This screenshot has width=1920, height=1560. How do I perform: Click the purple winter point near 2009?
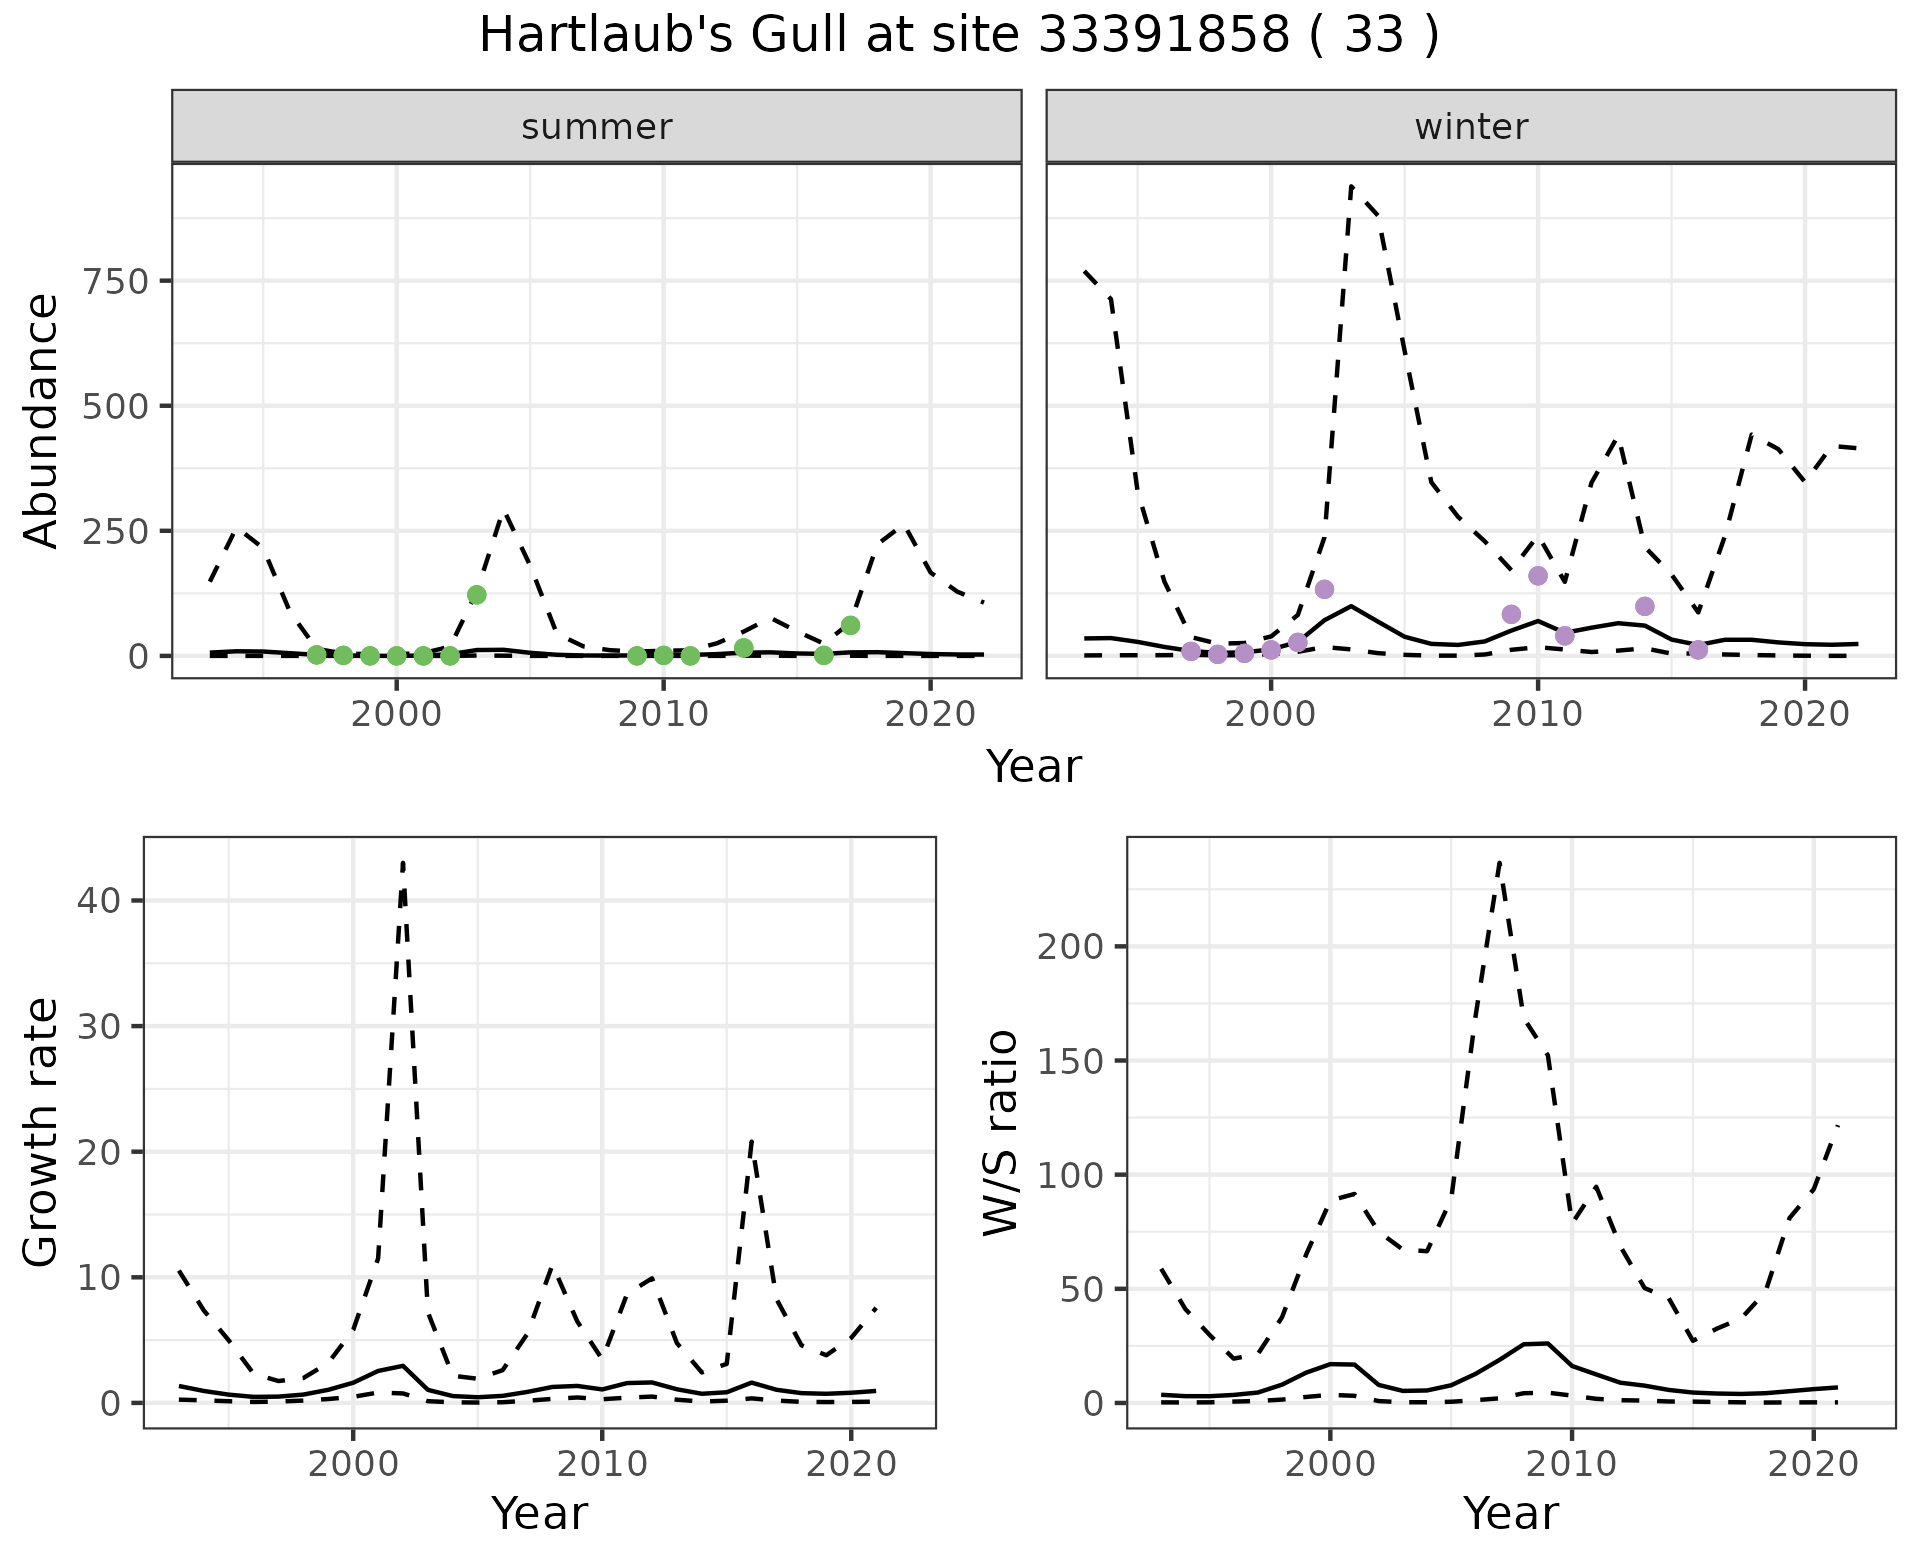click(x=1511, y=614)
